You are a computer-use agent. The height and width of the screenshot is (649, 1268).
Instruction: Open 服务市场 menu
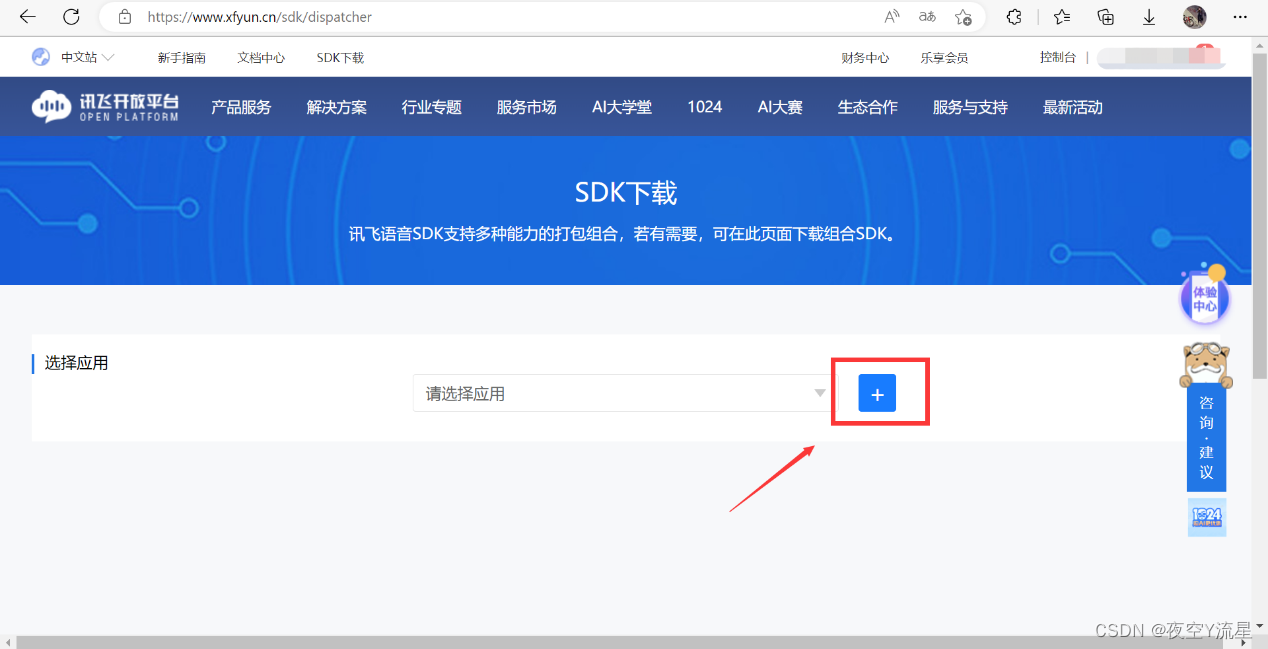527,107
